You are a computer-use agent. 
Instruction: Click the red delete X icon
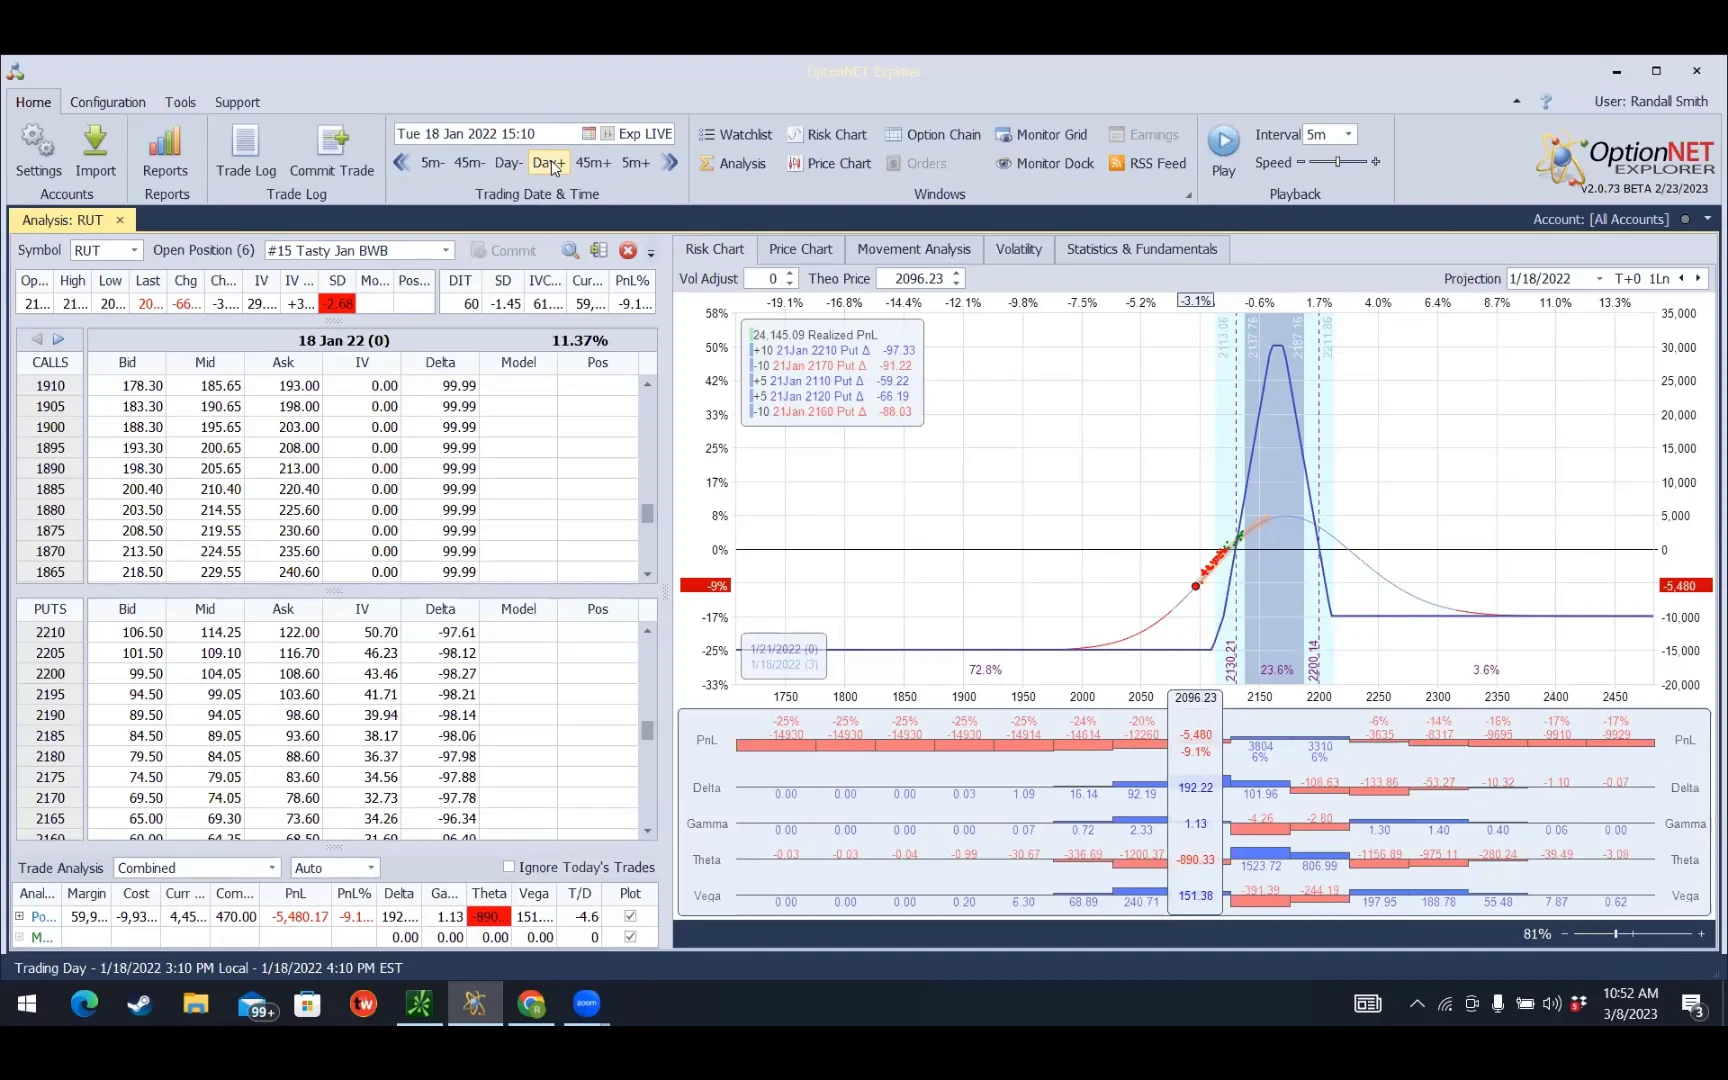[628, 250]
